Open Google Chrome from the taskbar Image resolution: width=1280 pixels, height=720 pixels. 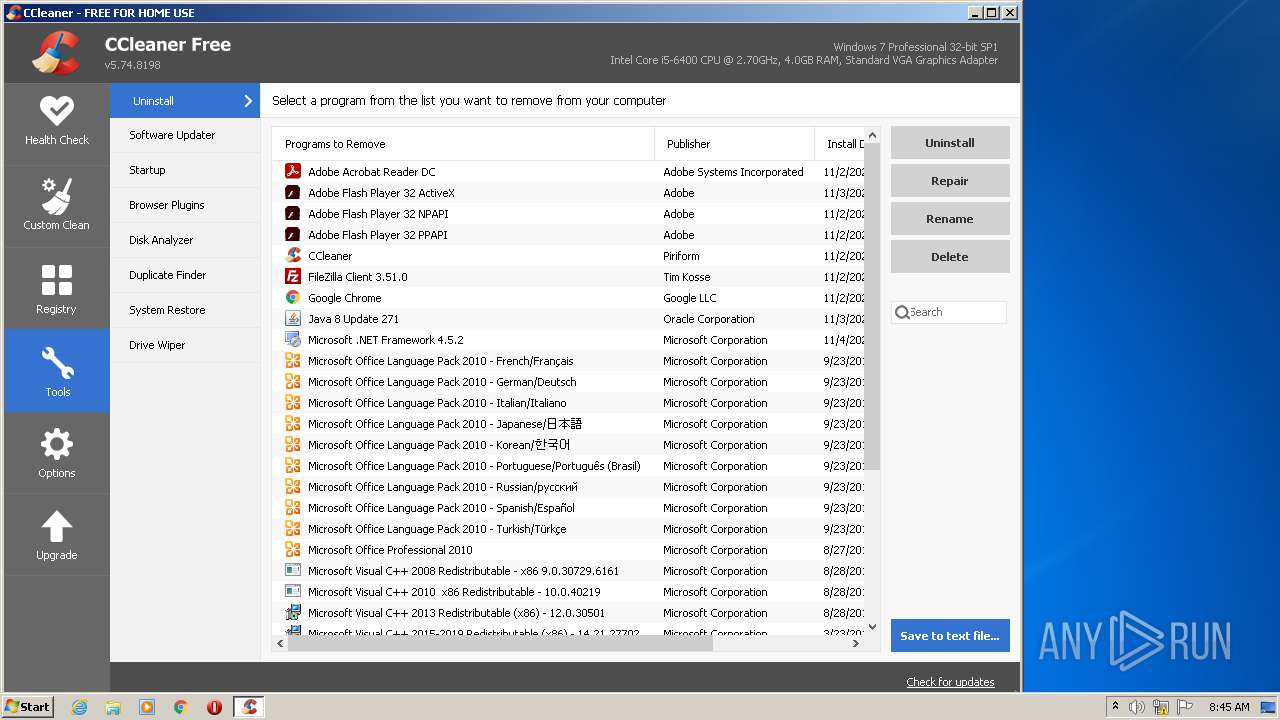click(x=181, y=707)
